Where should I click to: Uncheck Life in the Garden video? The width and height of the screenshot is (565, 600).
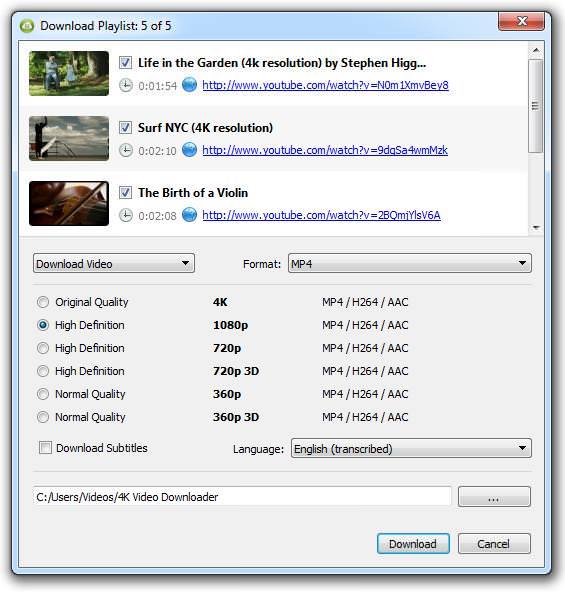[x=125, y=62]
